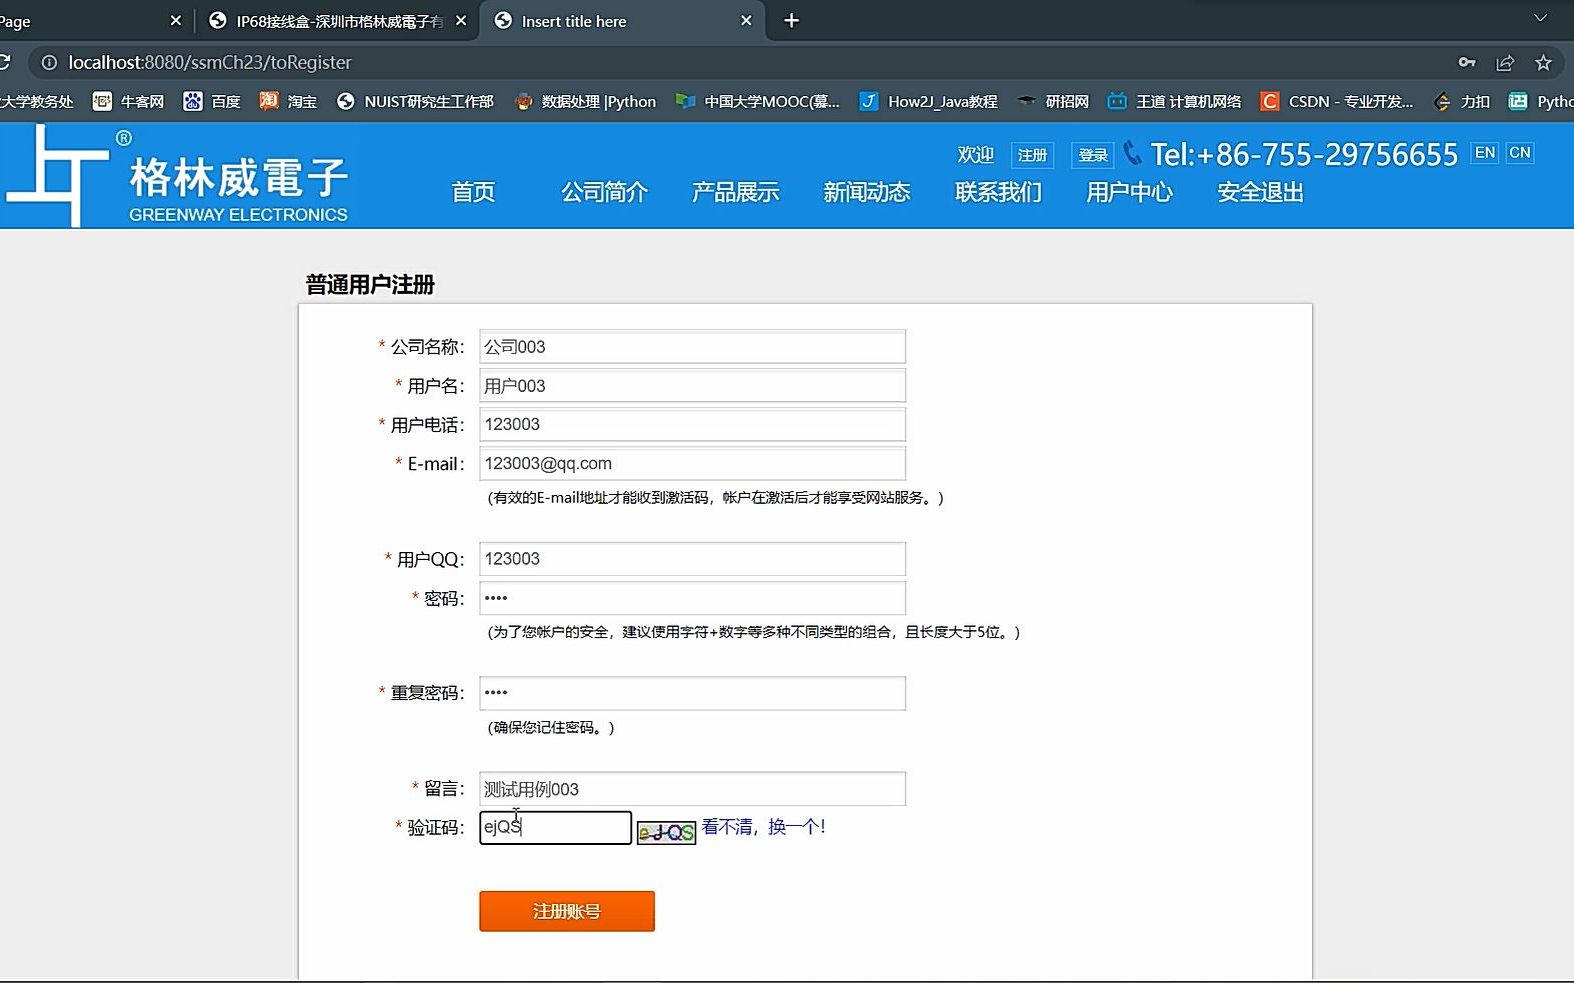
Task: Expand the tab search chevron
Action: coord(1540,19)
